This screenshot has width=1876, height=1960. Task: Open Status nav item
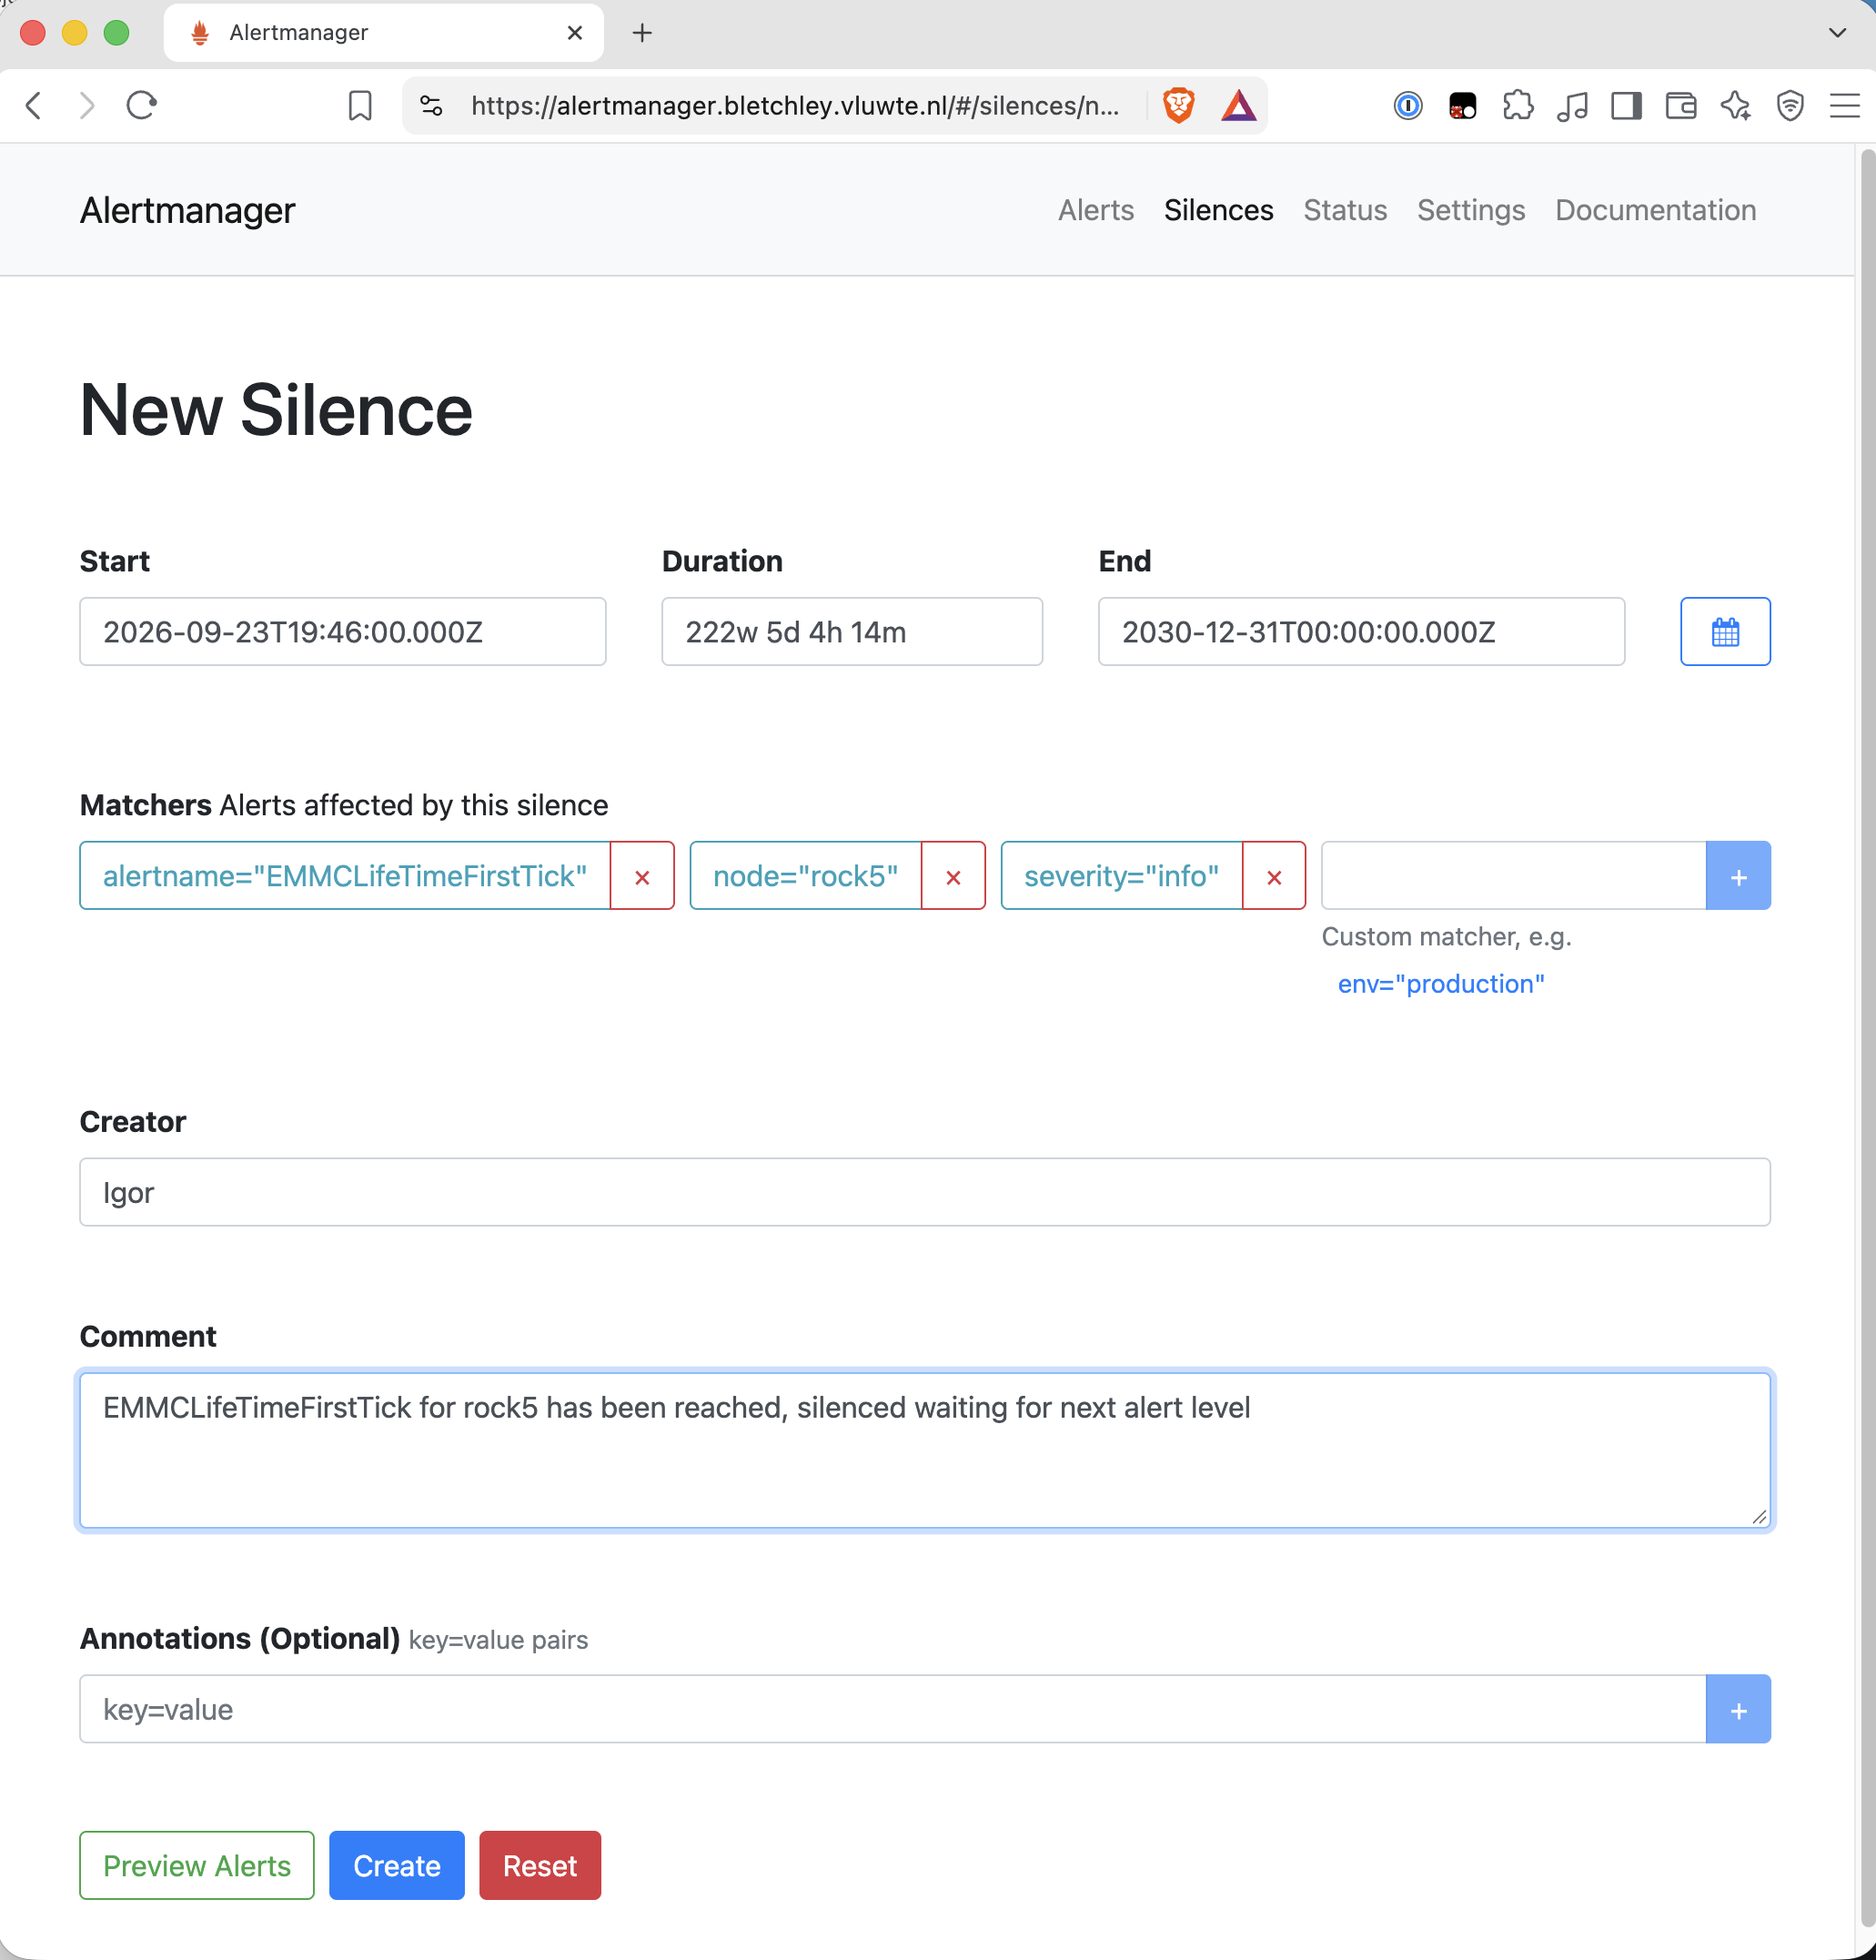tap(1345, 210)
